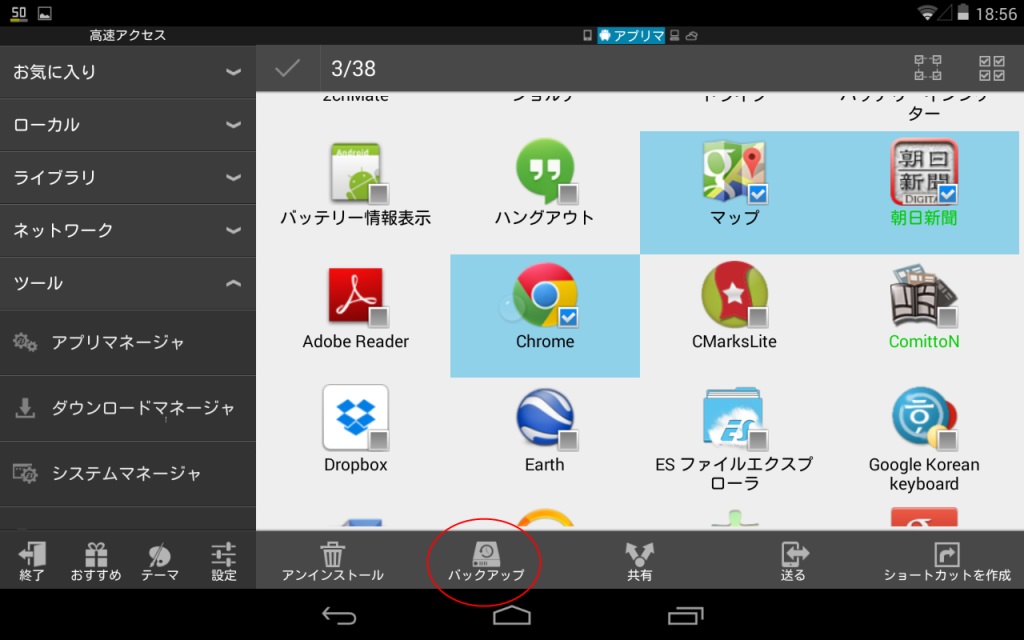The image size is (1024, 640).
Task: Tick the バッテリー情報表示 checkbox
Action: click(379, 193)
